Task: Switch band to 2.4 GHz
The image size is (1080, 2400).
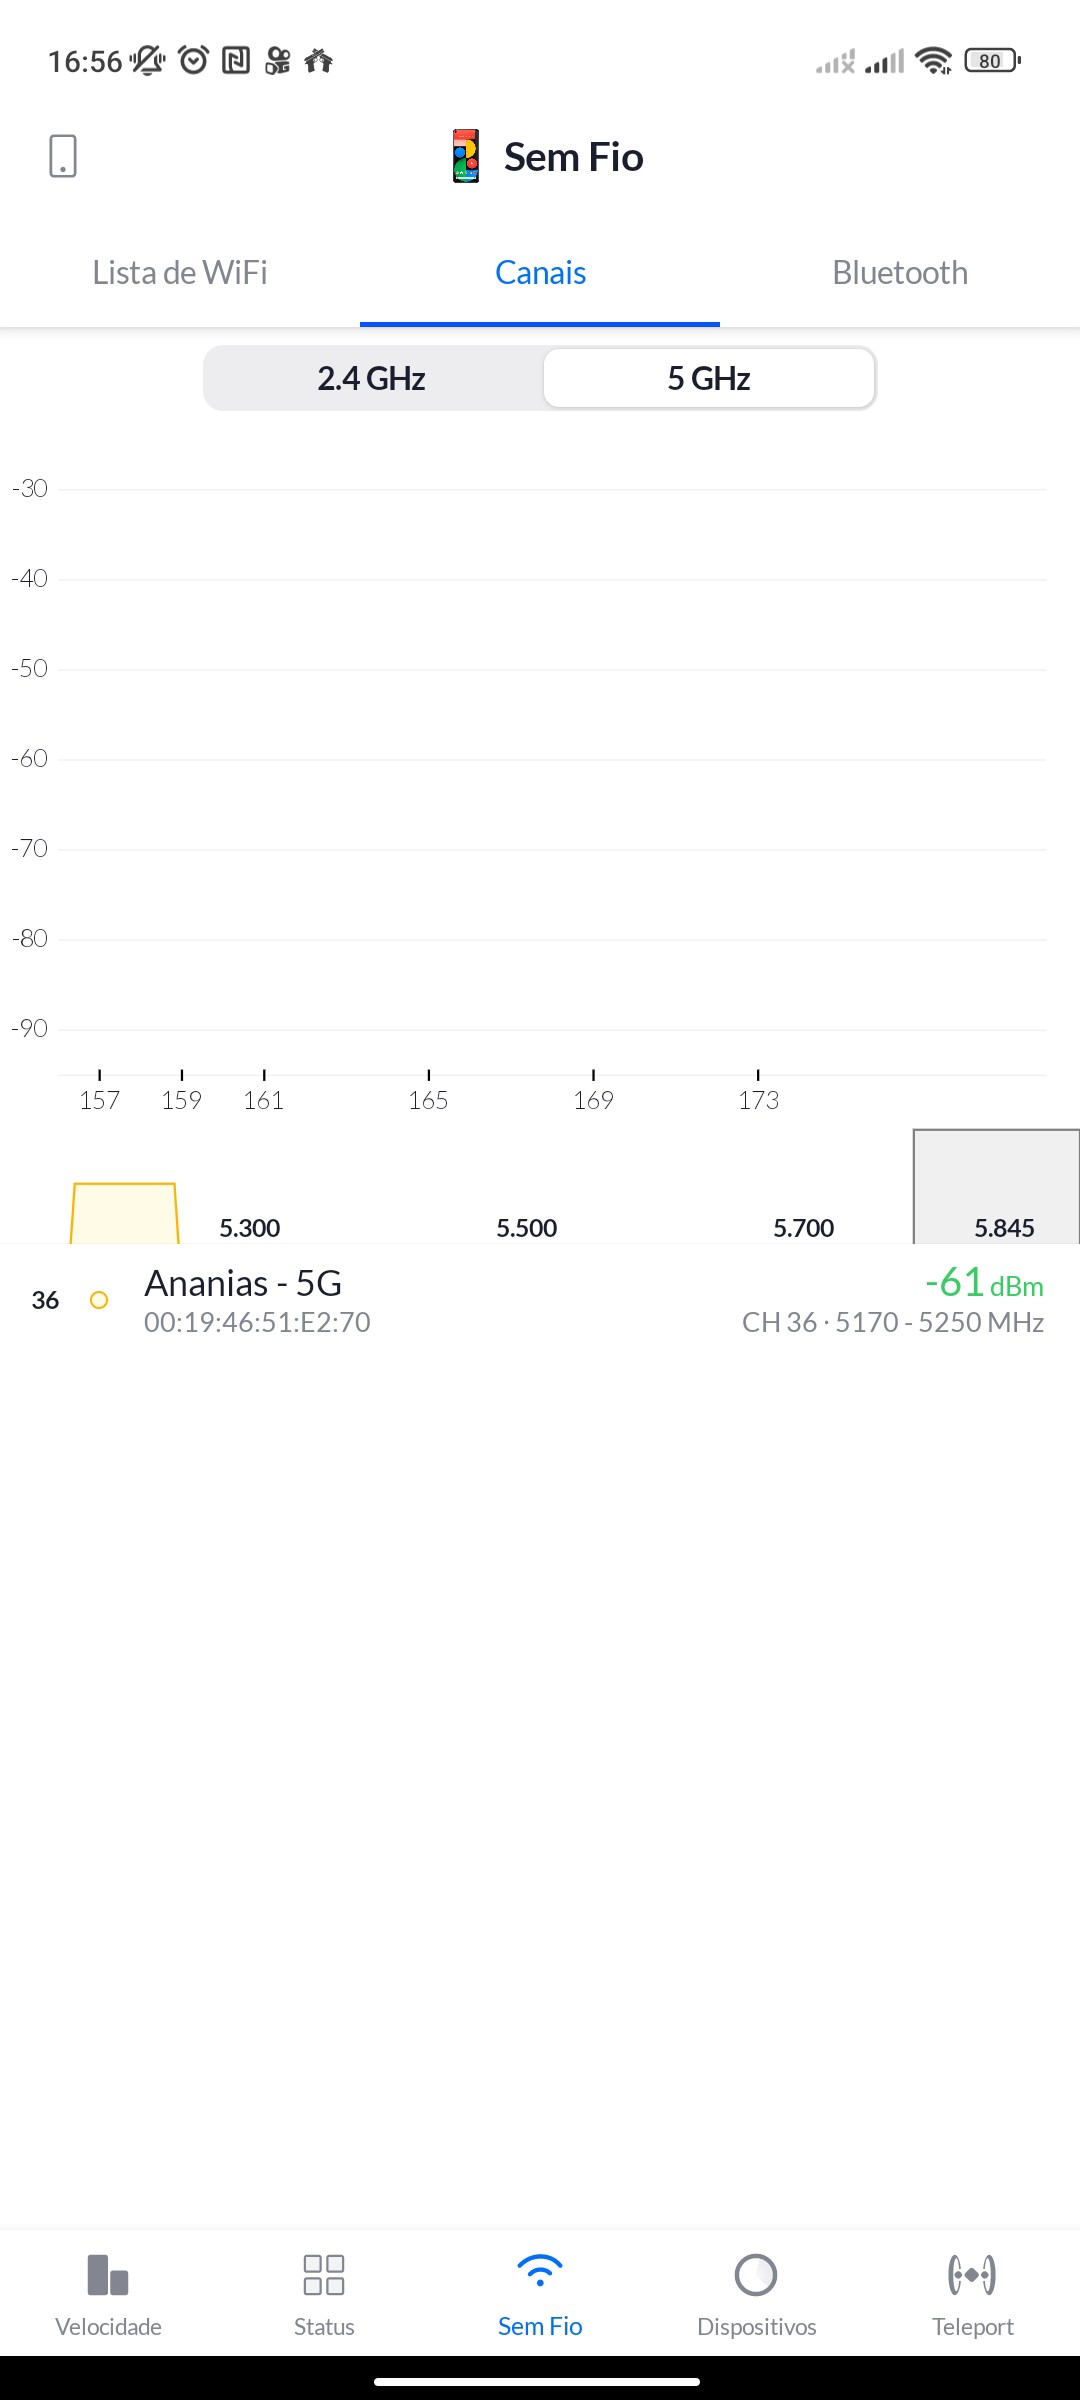Action: (x=372, y=379)
